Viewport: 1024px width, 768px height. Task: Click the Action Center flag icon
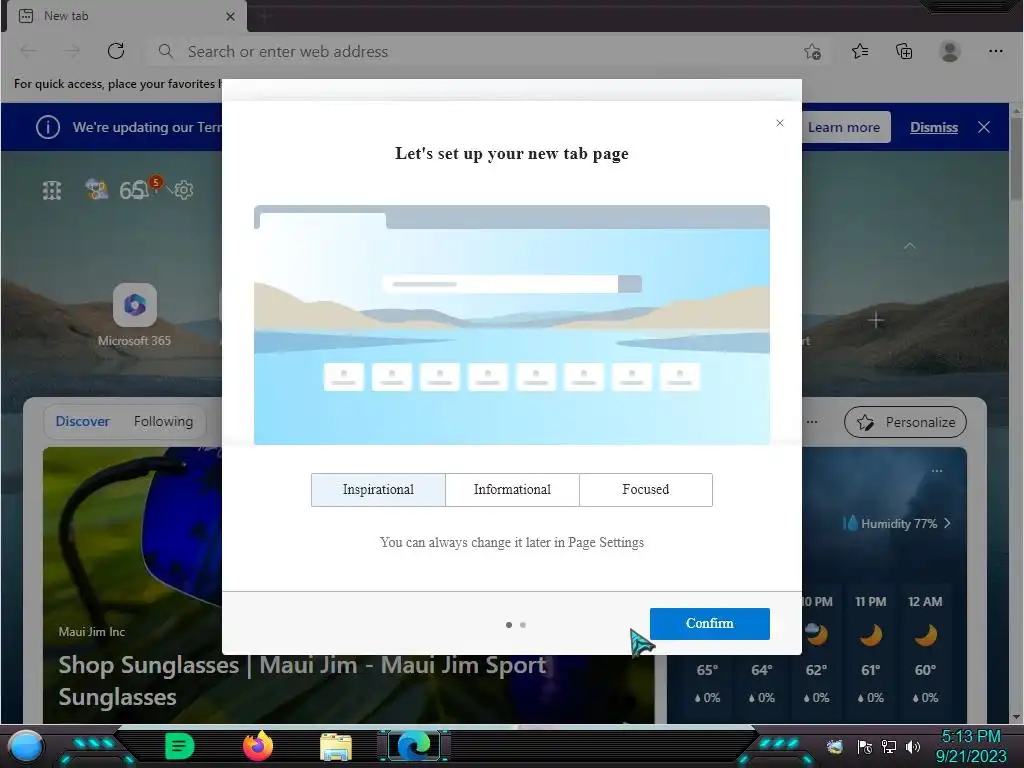[865, 746]
